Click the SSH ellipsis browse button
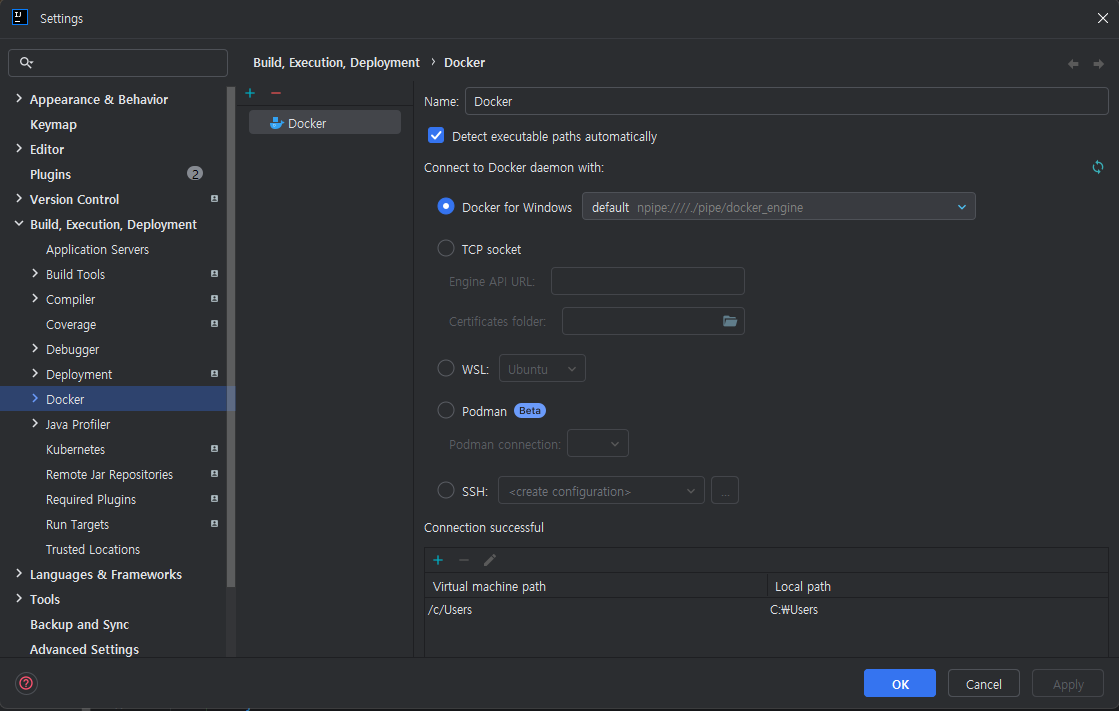Viewport: 1119px width, 711px height. point(724,490)
